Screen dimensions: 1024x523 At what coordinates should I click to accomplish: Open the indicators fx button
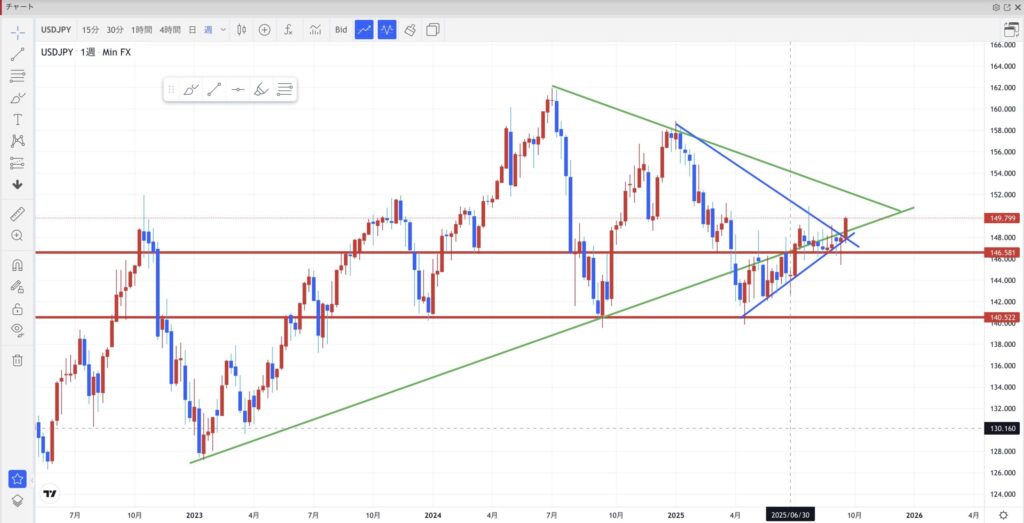[288, 30]
